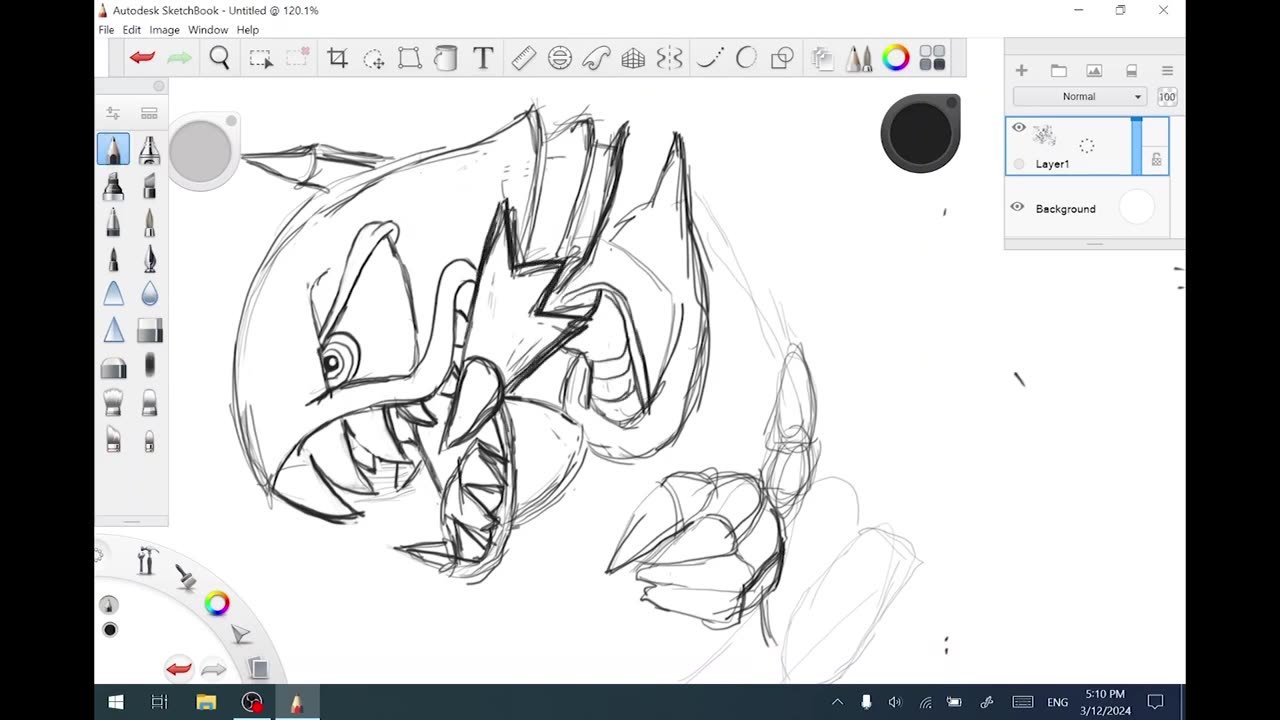Add a new layer with plus icon
The width and height of the screenshot is (1280, 720).
pyautogui.click(x=1021, y=70)
